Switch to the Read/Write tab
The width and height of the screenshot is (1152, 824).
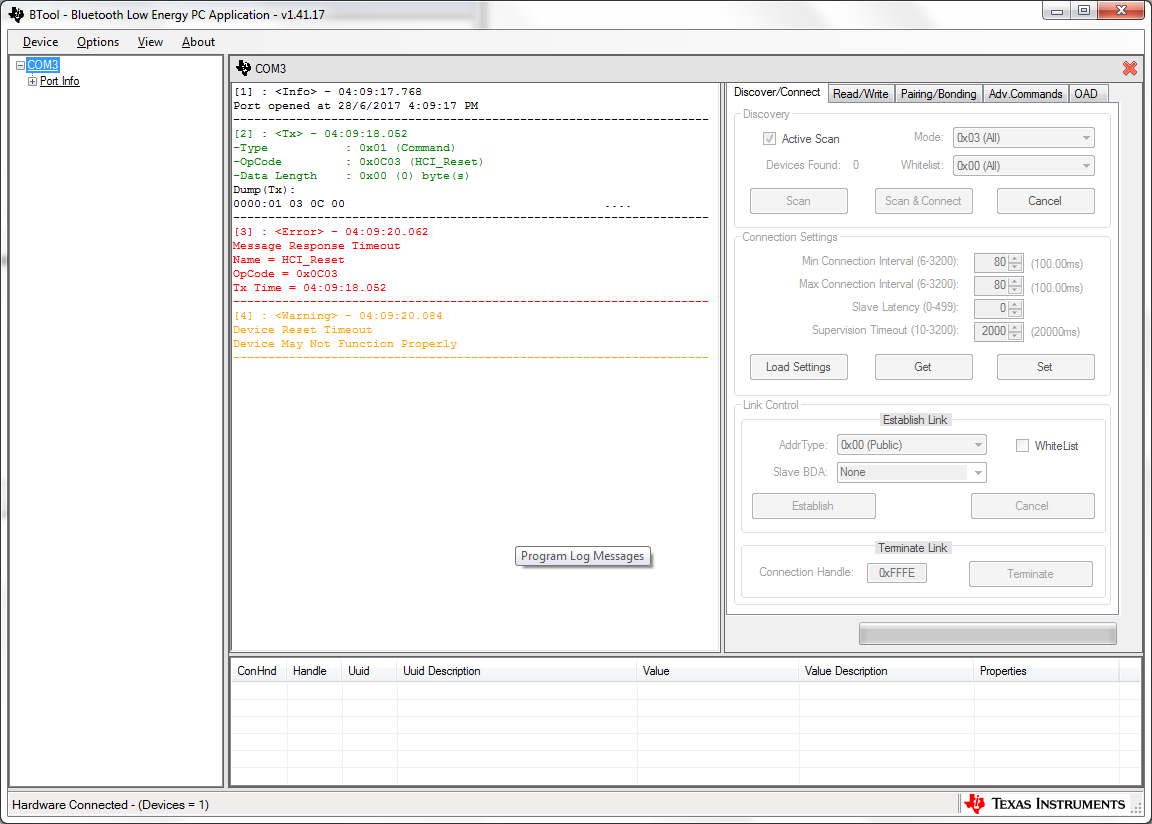pyautogui.click(x=861, y=94)
